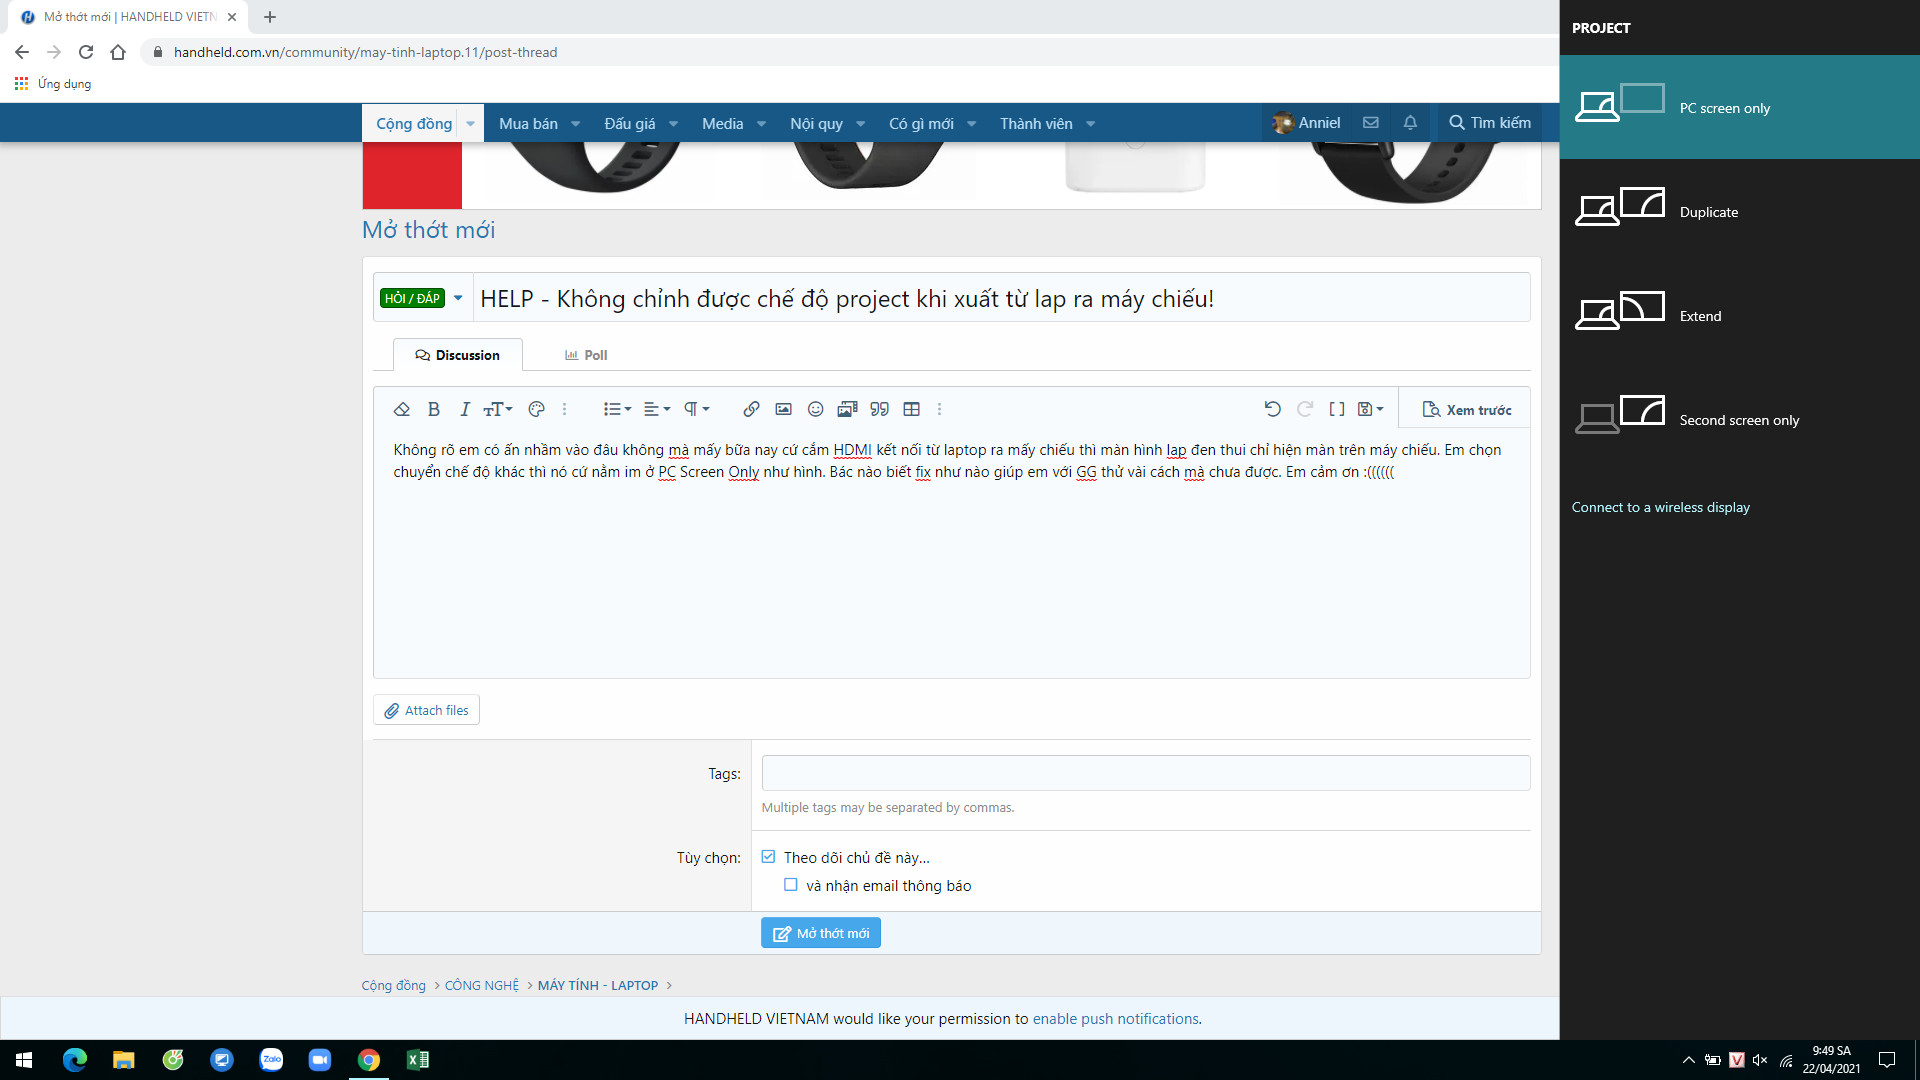This screenshot has height=1080, width=1920.
Task: Click the insert image icon
Action: tap(783, 409)
